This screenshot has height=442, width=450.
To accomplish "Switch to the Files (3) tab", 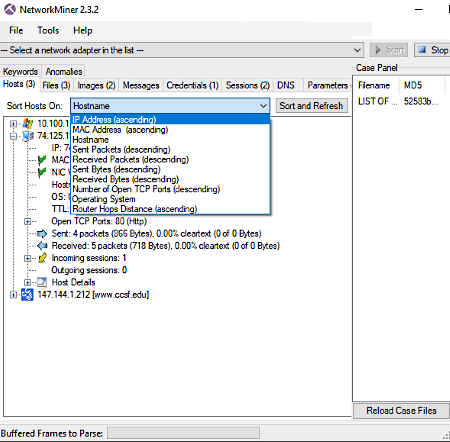I will coord(56,86).
